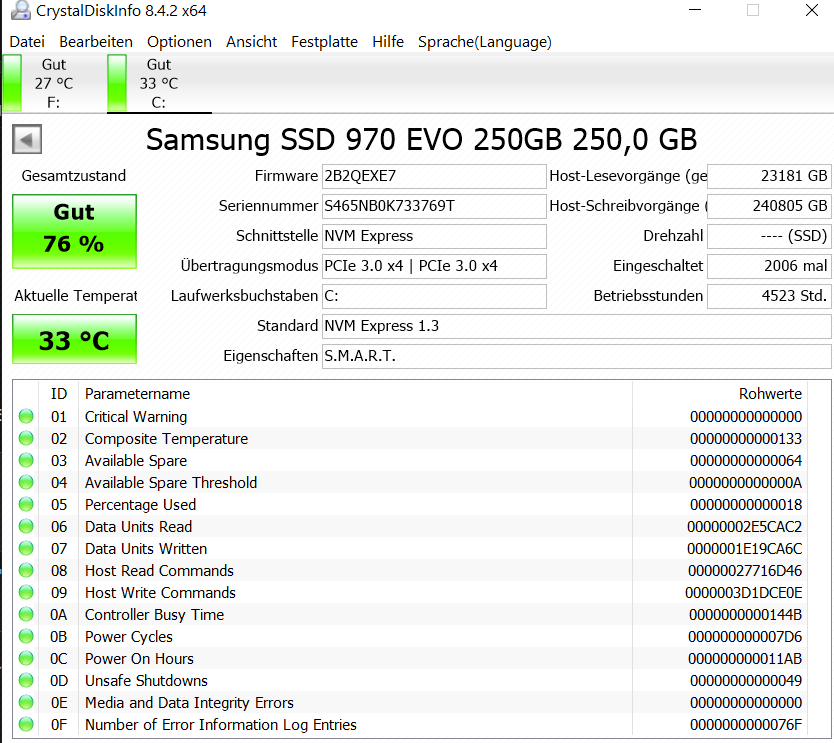
Task: Click the status circle beside Percentage Used
Action: click(26, 504)
